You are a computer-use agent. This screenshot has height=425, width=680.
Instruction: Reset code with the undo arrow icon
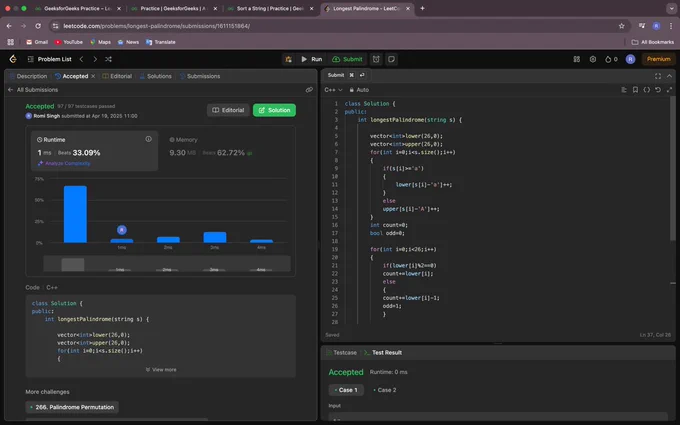click(658, 90)
